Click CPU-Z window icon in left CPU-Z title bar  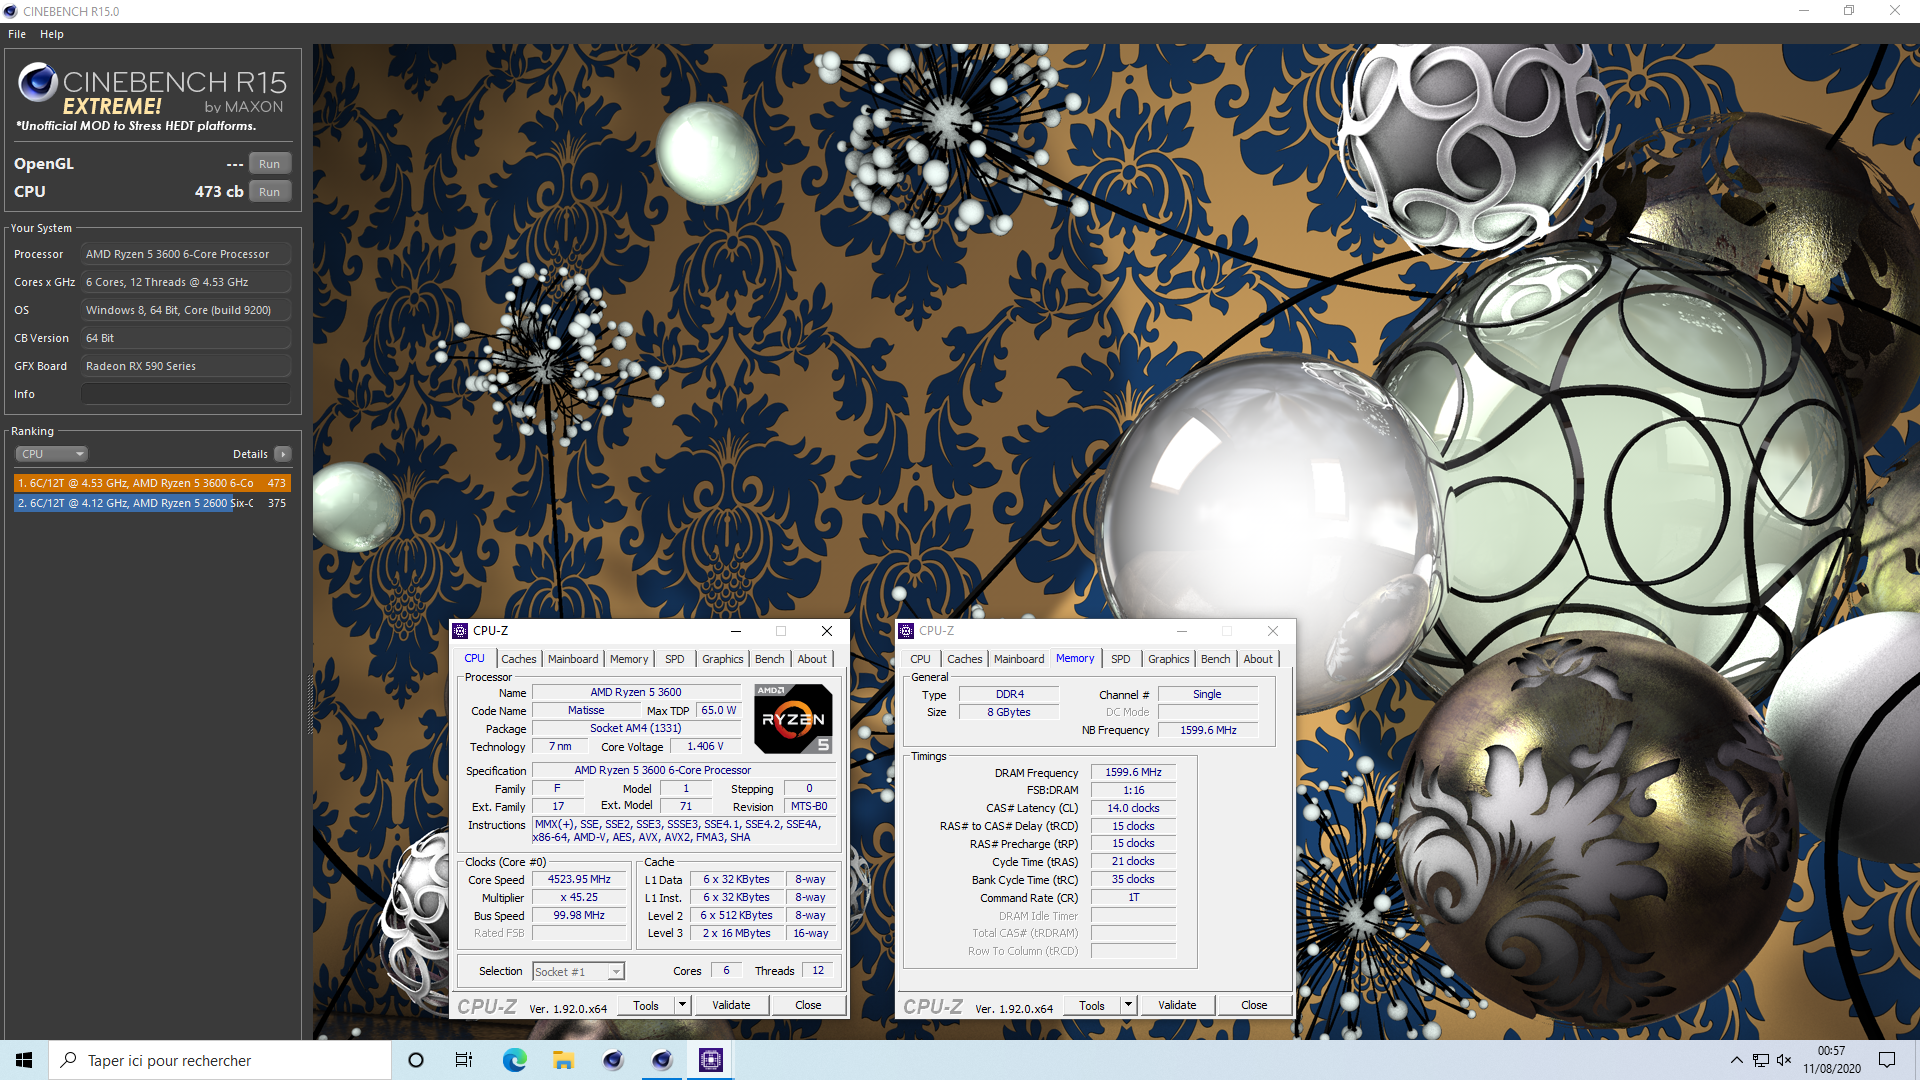(x=460, y=631)
